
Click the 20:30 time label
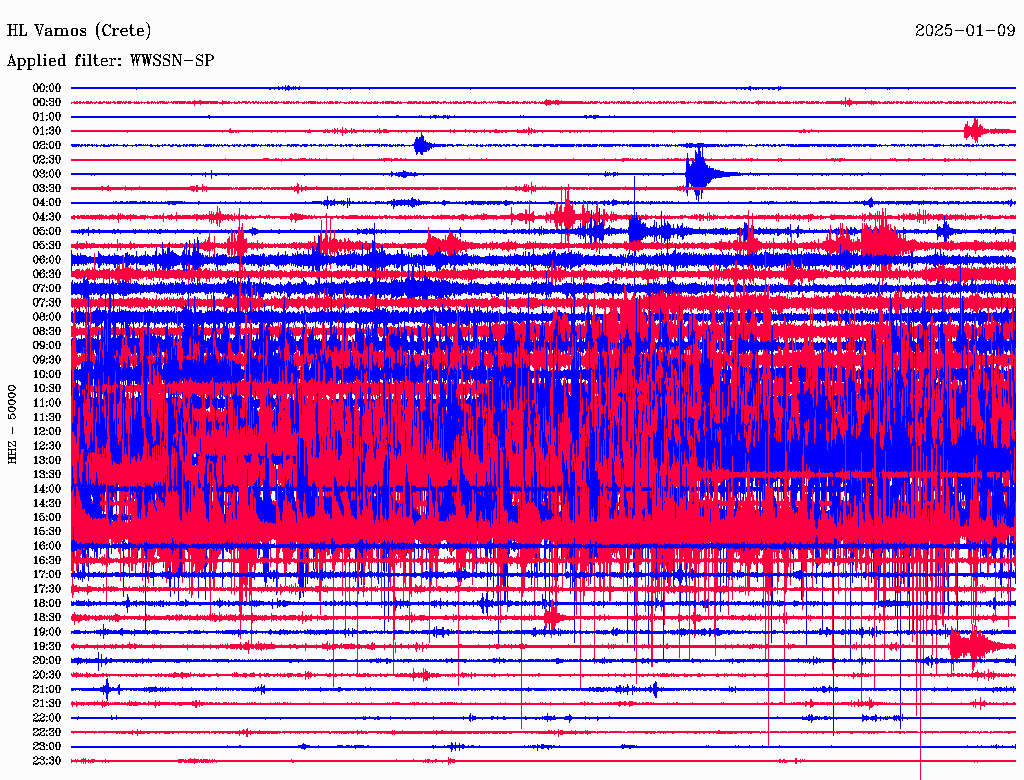coord(47,675)
